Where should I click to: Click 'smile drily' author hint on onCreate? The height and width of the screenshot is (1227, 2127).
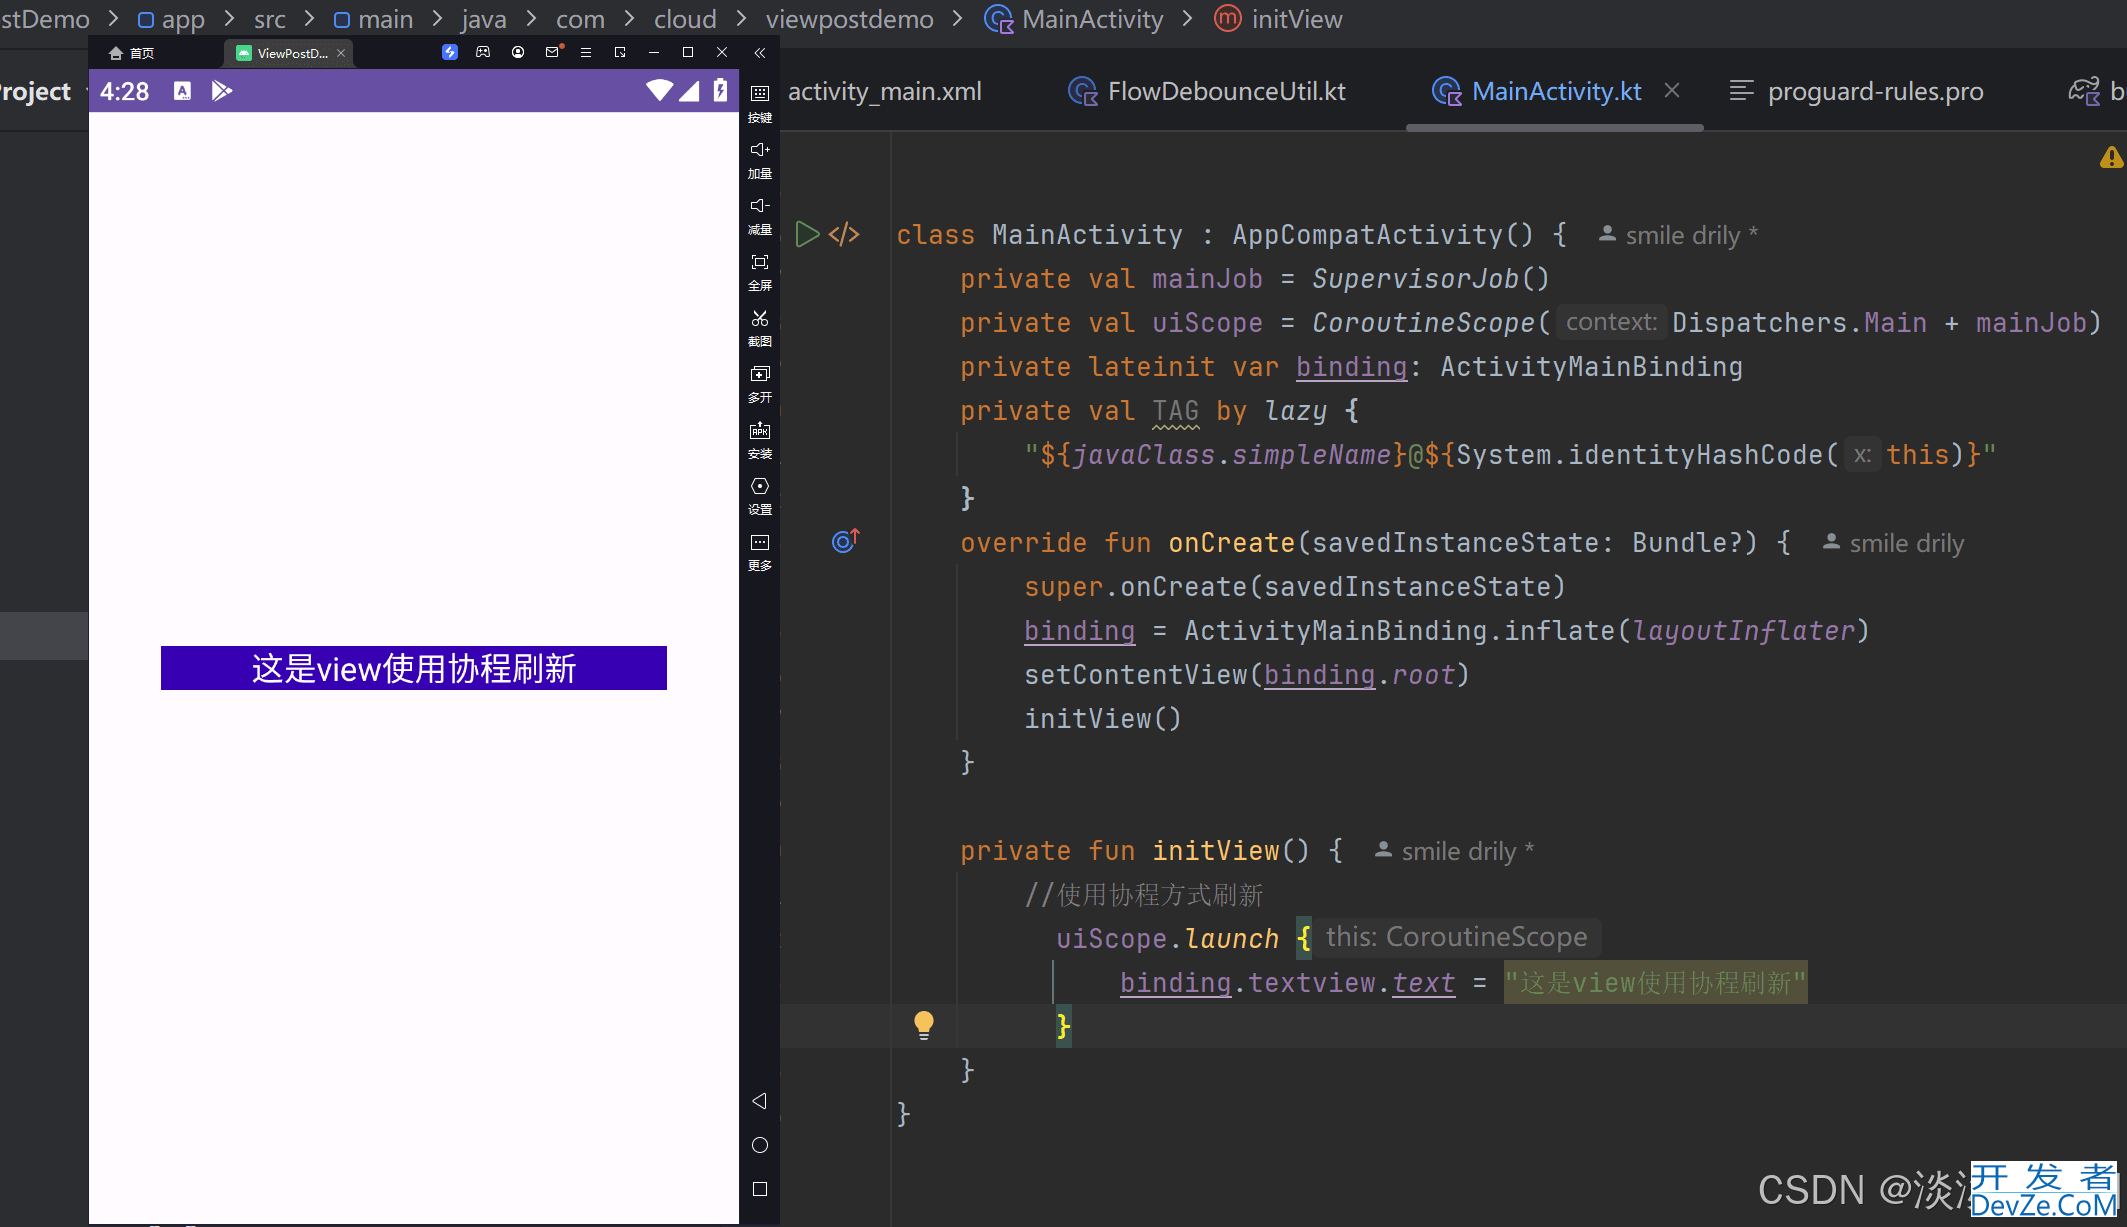coord(1893,543)
